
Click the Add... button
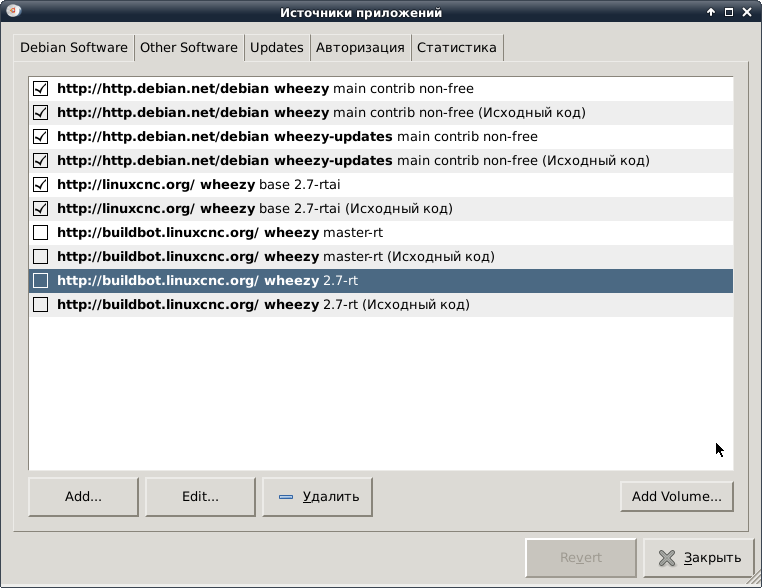[x=84, y=497]
